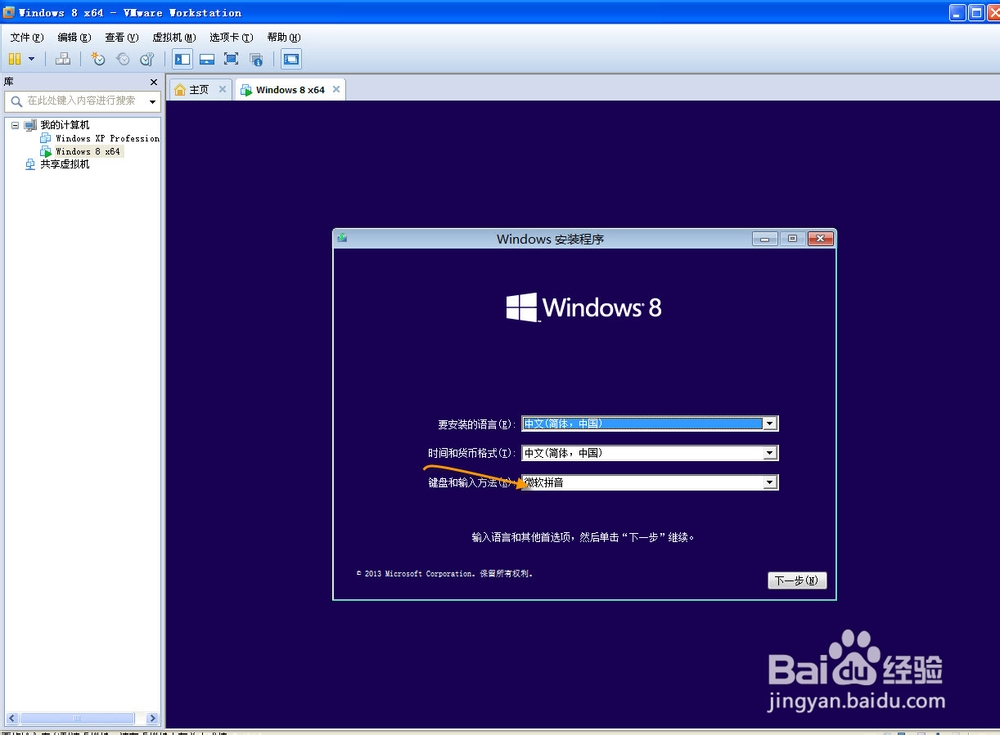Select 我的计算机 in the library tree
Viewport: 1000px width, 735px height.
[64, 125]
